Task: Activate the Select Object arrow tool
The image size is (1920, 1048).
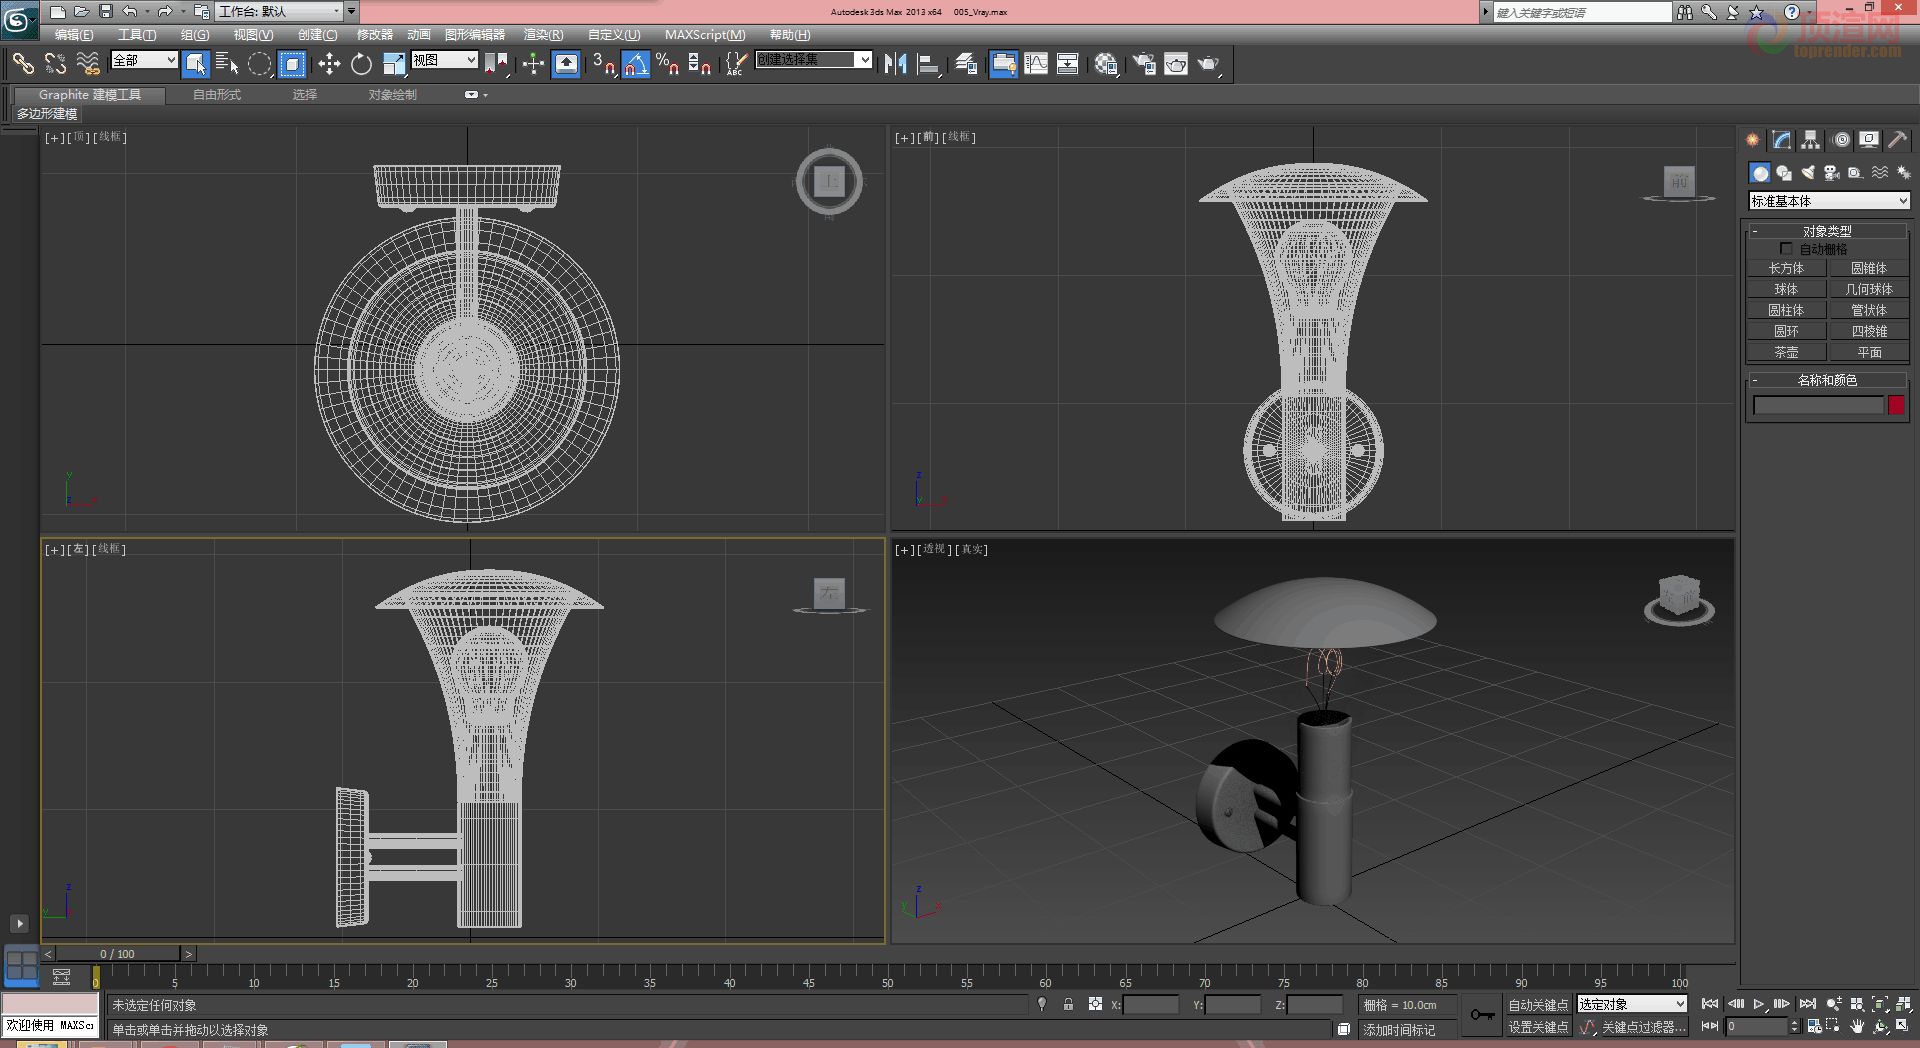Action: pos(196,64)
